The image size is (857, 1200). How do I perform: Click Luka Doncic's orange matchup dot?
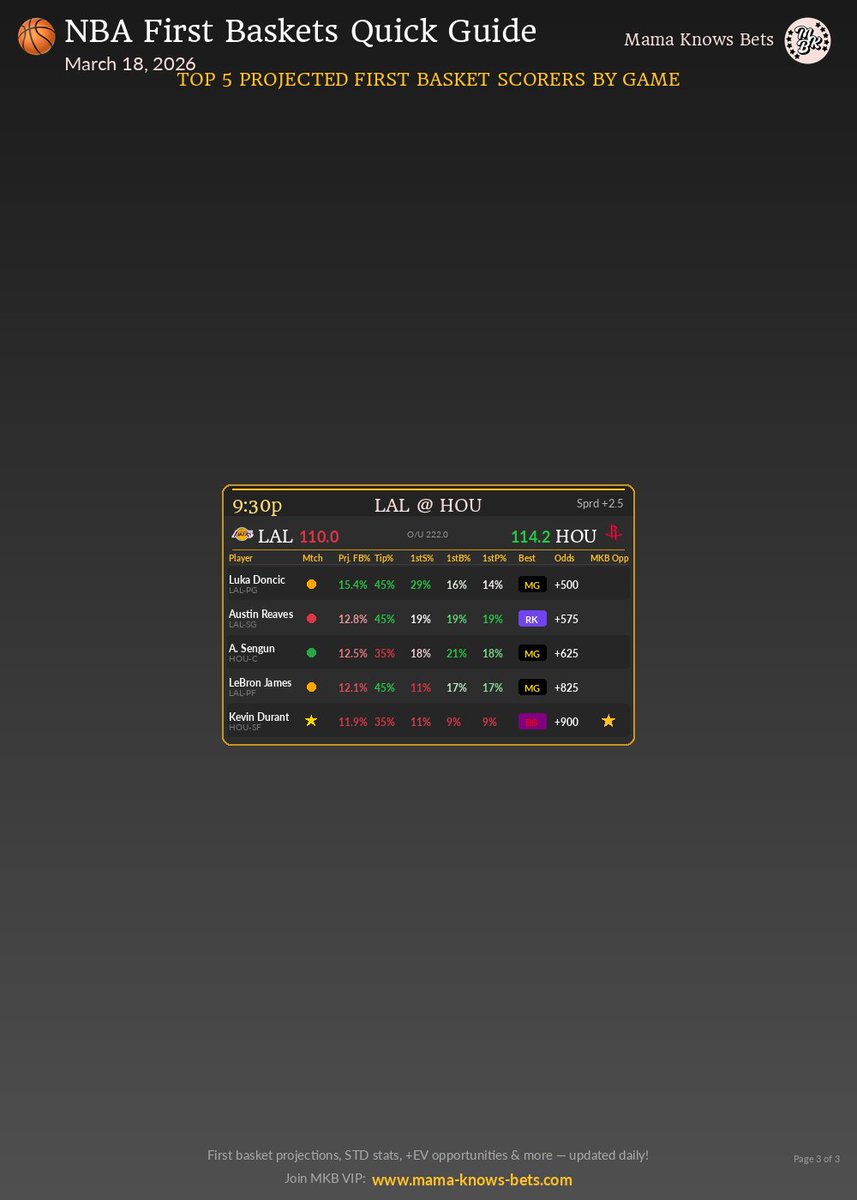tap(311, 585)
